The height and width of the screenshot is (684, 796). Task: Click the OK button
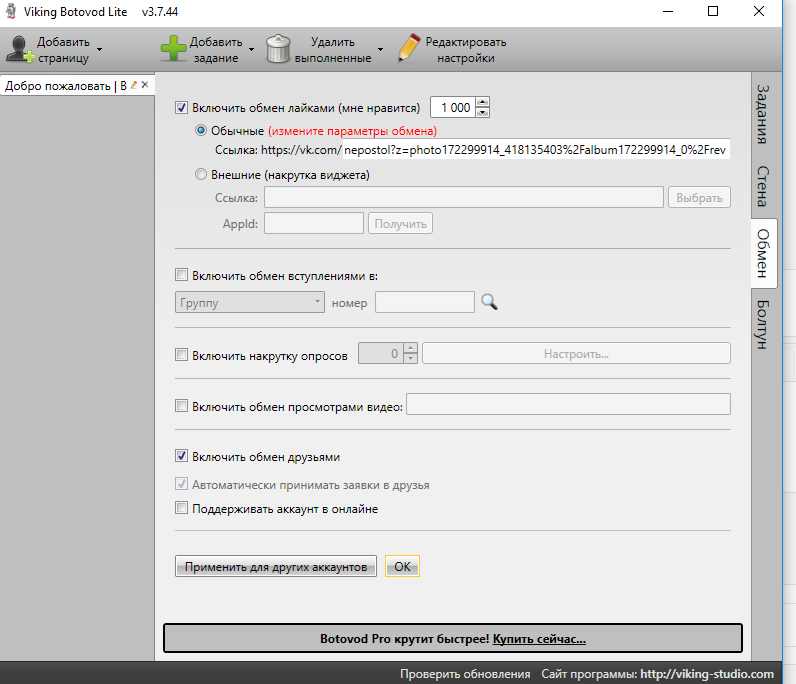(403, 566)
